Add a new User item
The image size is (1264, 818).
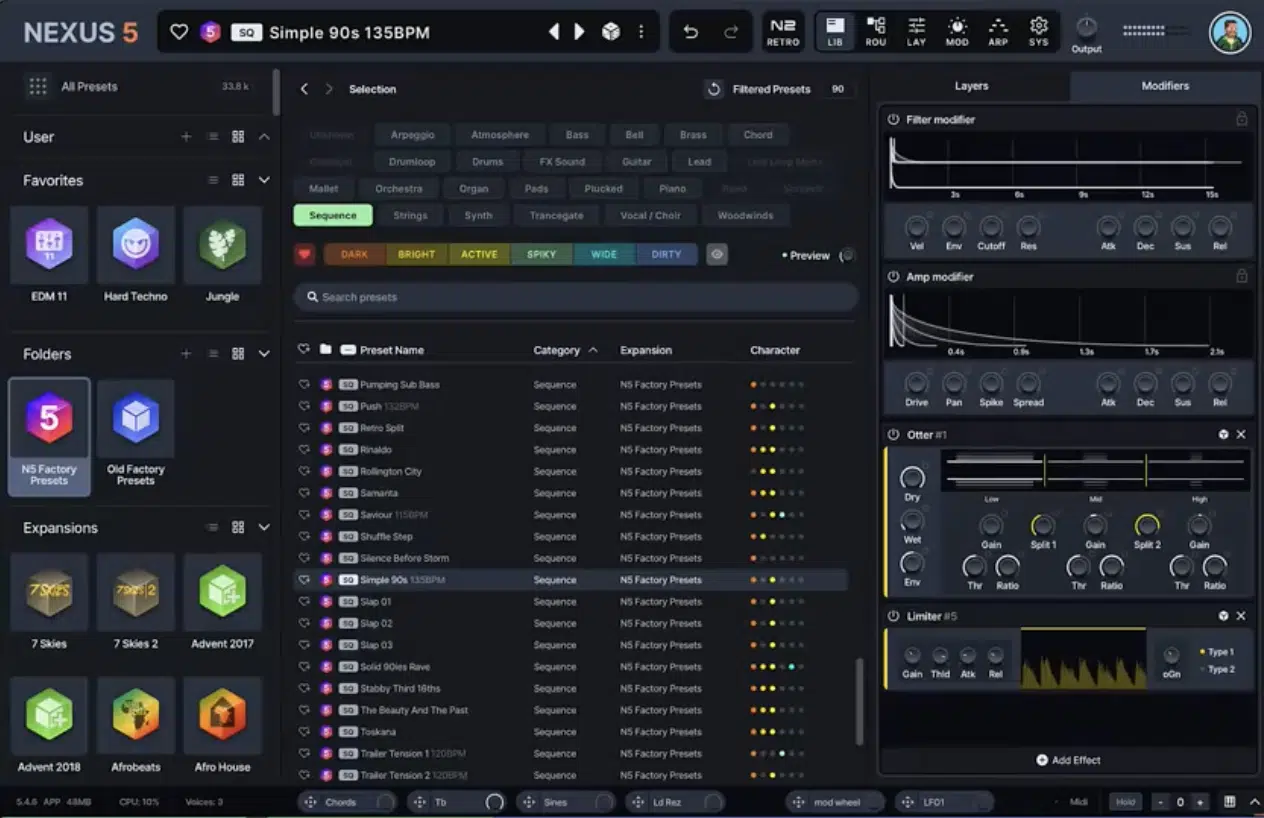click(x=186, y=137)
